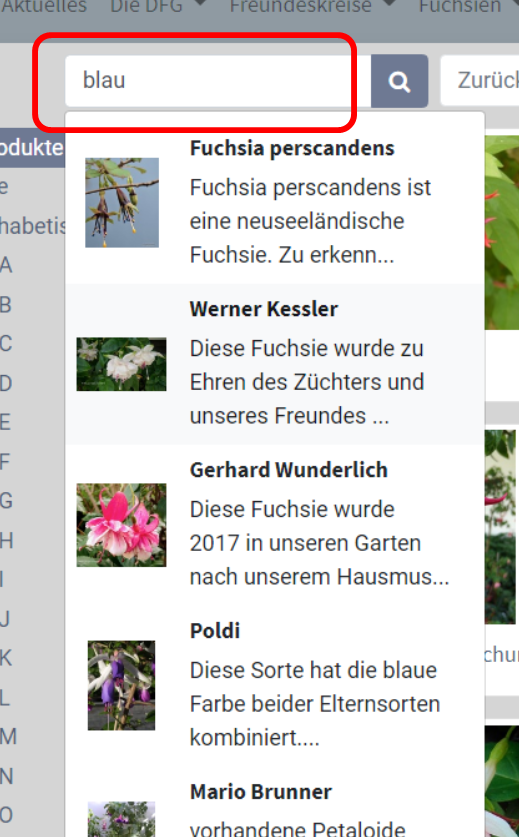This screenshot has height=837, width=519.
Task: Focus the search field containing "blau"
Action: tap(218, 81)
